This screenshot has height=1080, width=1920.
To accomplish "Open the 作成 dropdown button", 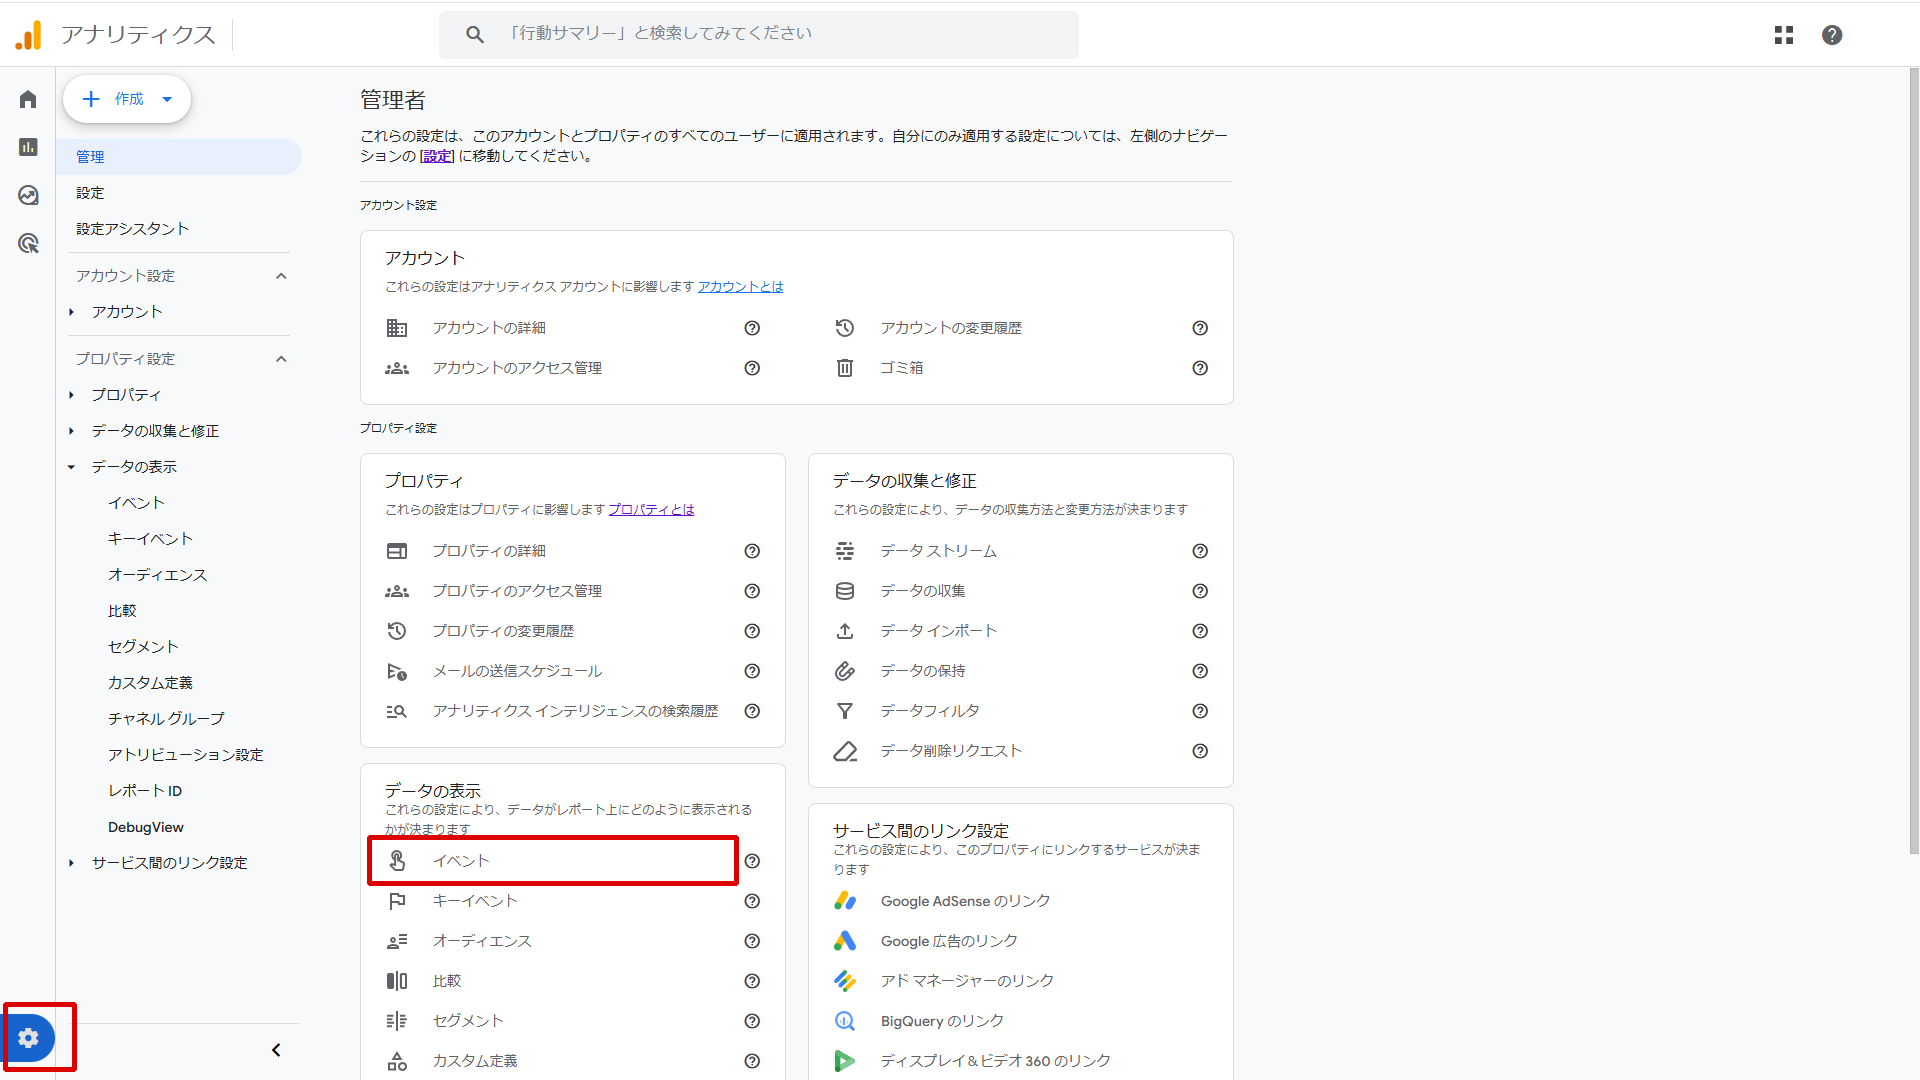I will pos(127,99).
